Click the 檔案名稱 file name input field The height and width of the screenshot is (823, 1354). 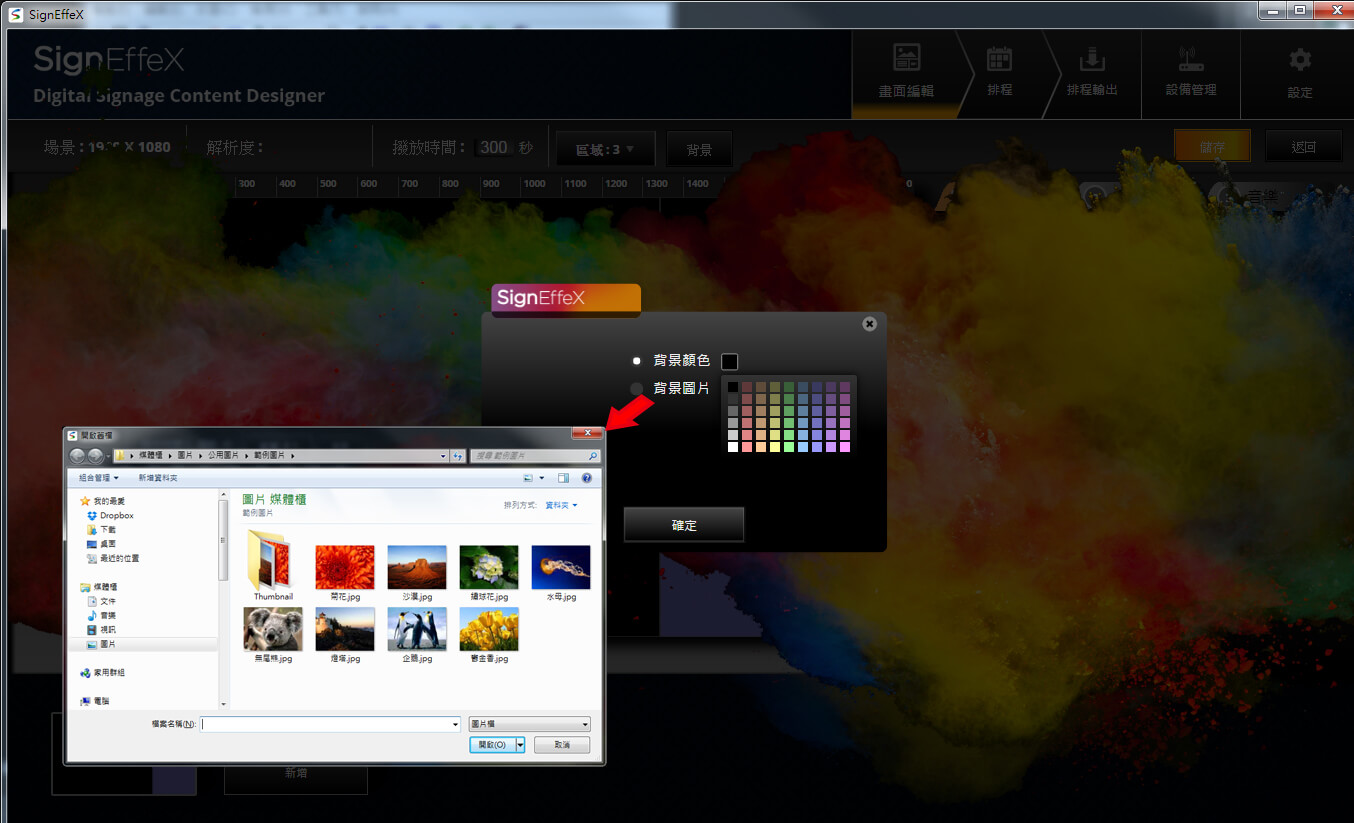pyautogui.click(x=330, y=724)
